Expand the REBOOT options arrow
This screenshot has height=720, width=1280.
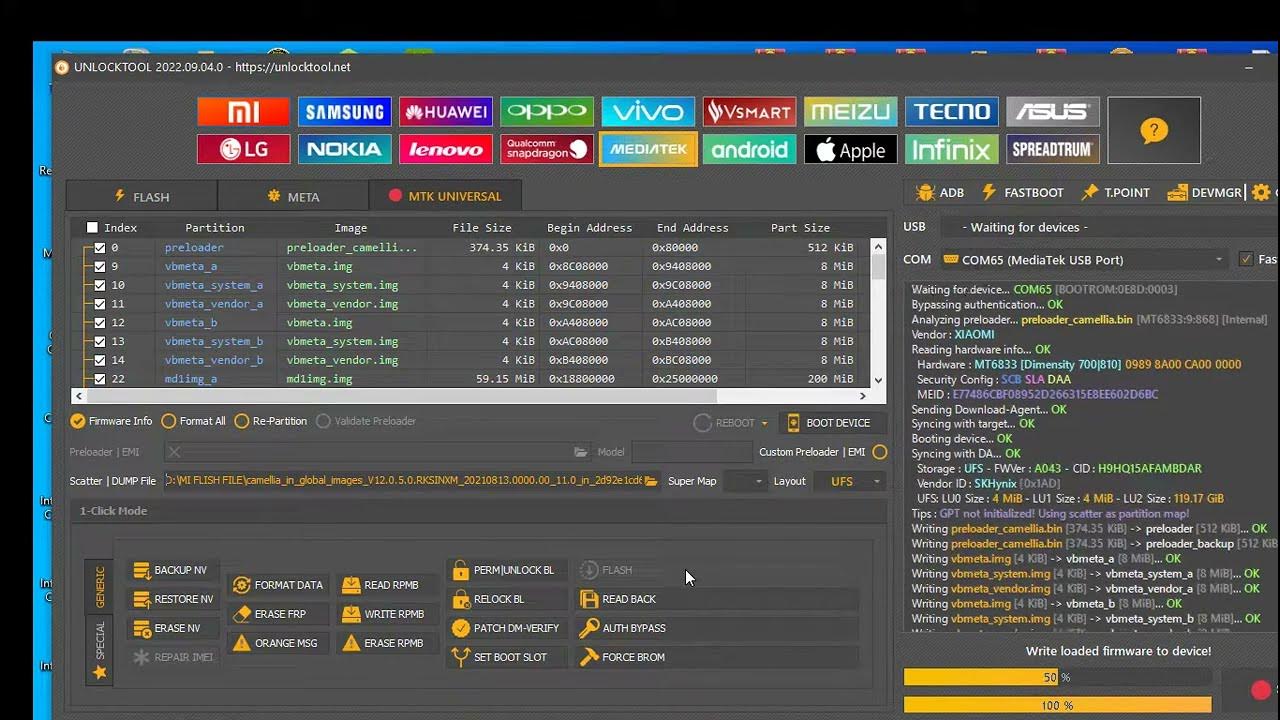click(x=764, y=423)
